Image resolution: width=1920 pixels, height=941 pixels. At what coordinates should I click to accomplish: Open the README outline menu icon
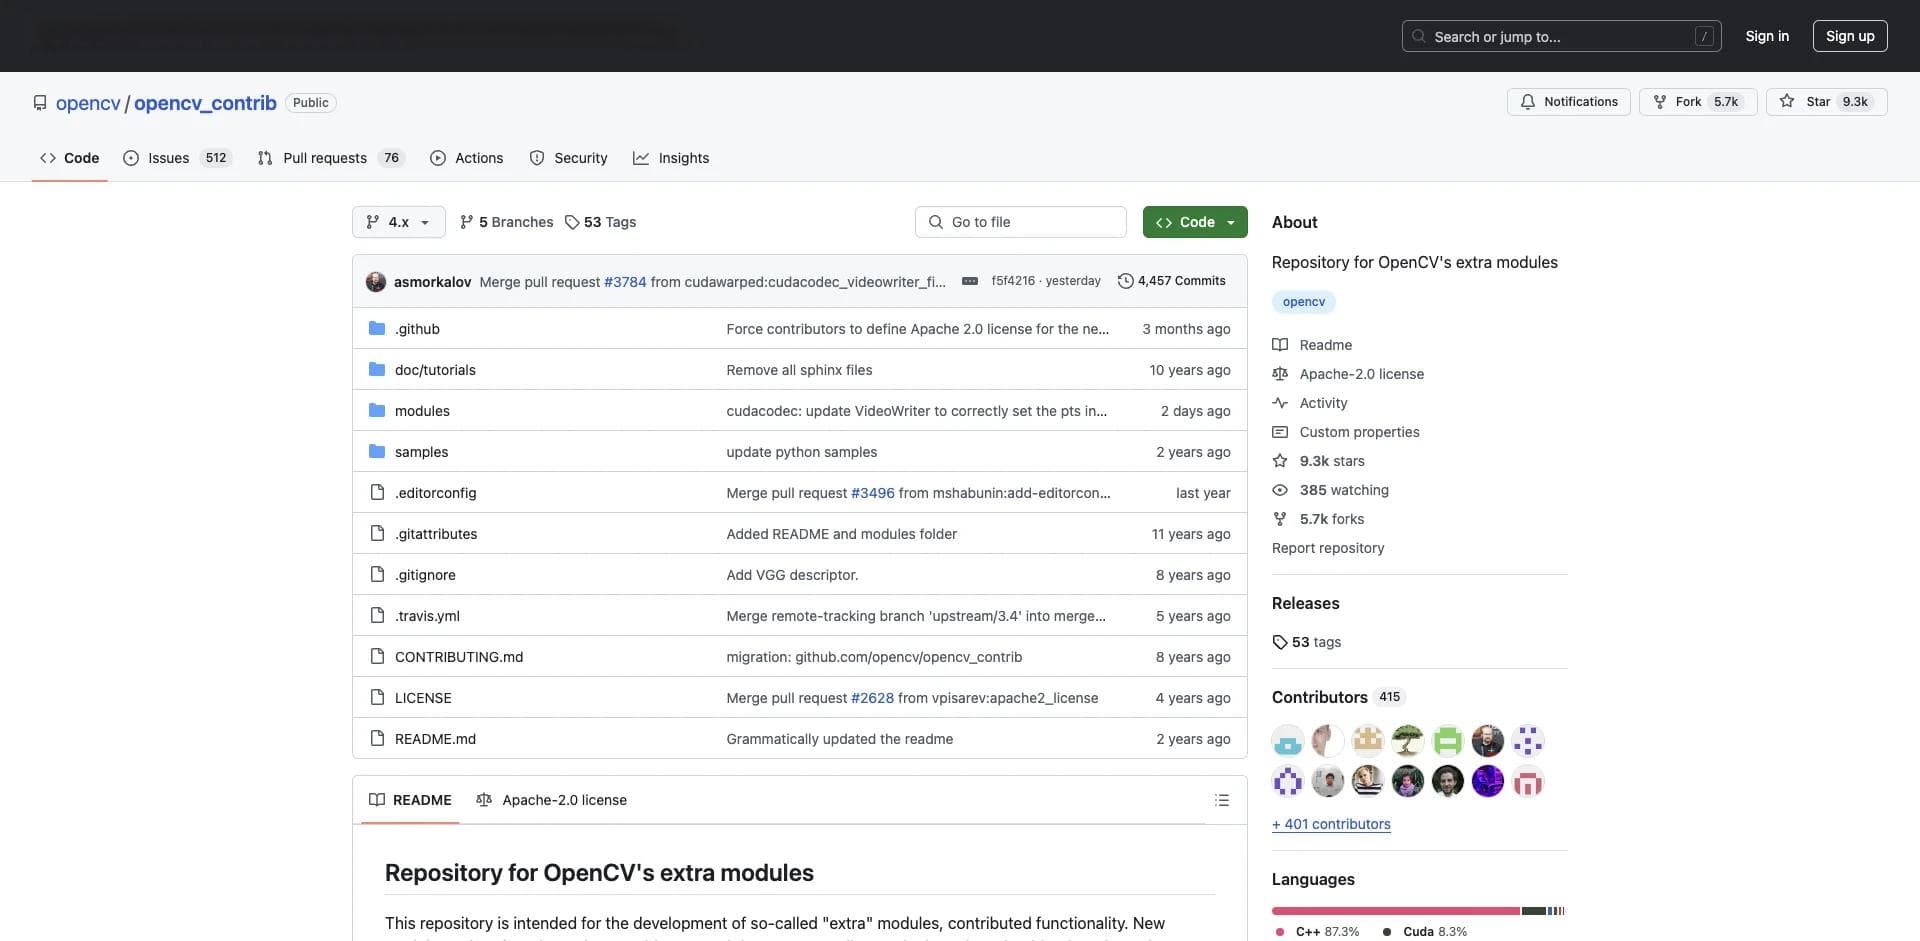pos(1221,800)
